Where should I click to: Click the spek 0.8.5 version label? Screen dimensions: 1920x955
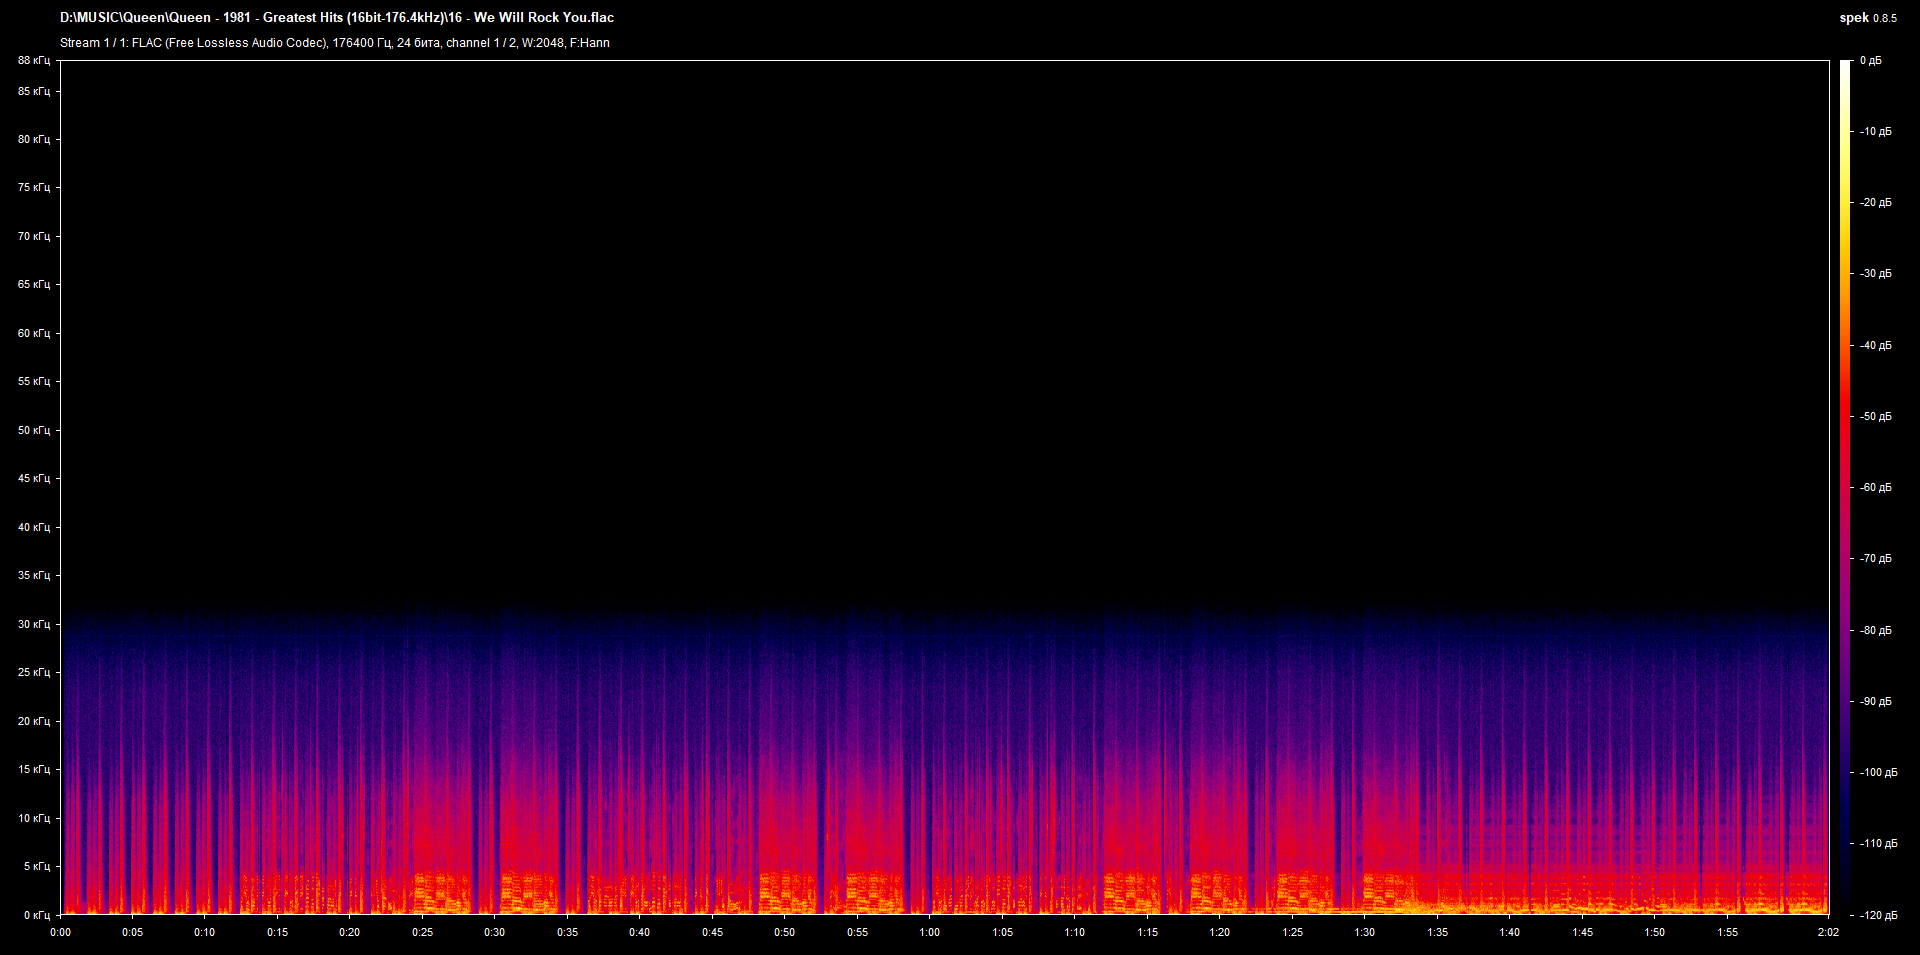(x=1868, y=18)
